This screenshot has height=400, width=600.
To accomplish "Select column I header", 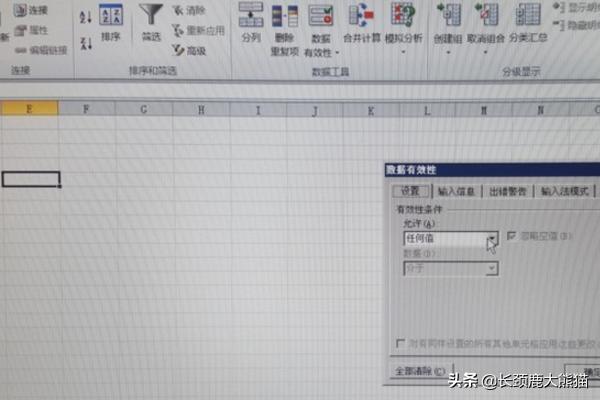I will tap(258, 110).
